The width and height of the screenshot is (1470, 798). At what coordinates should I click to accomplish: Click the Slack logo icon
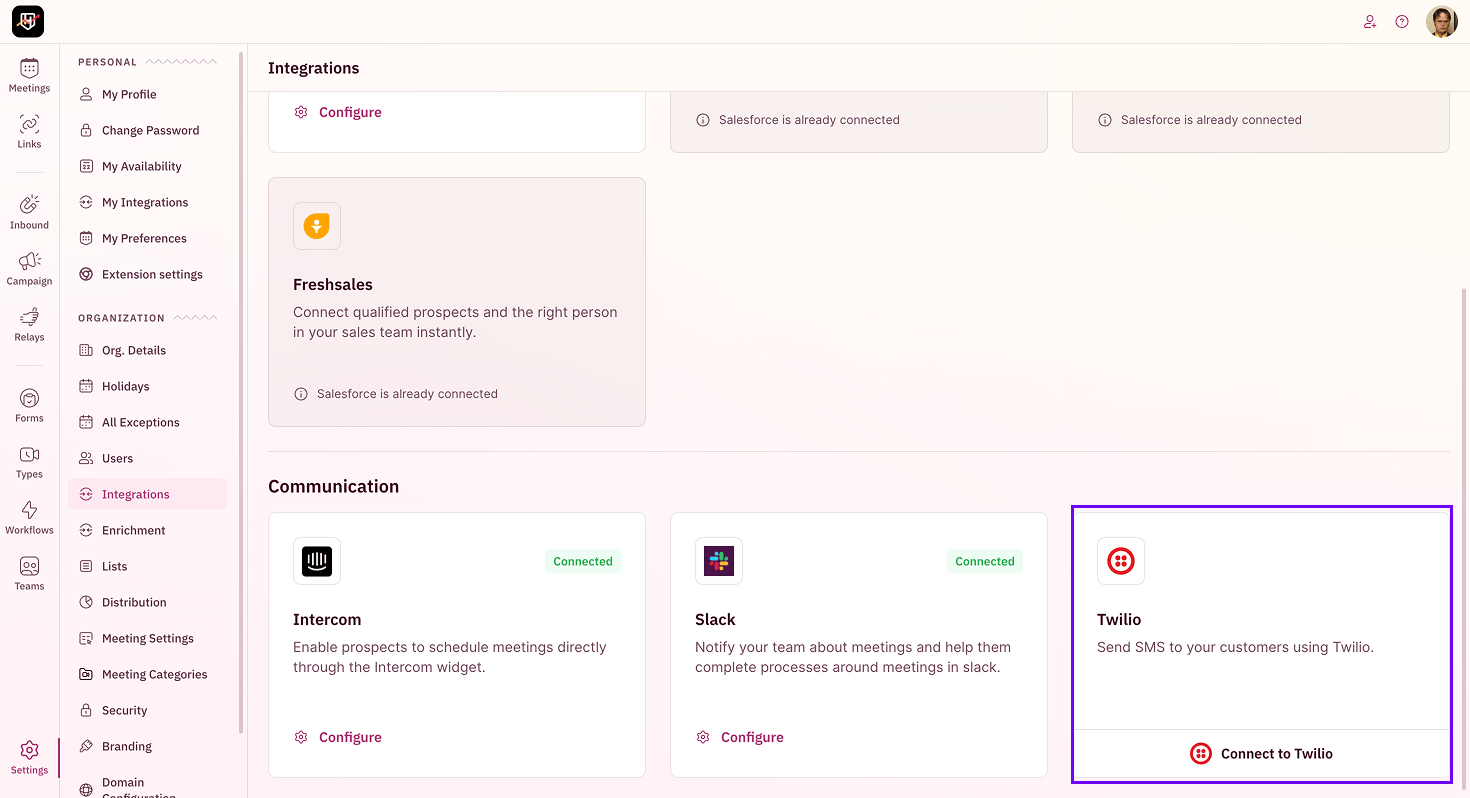coord(719,561)
